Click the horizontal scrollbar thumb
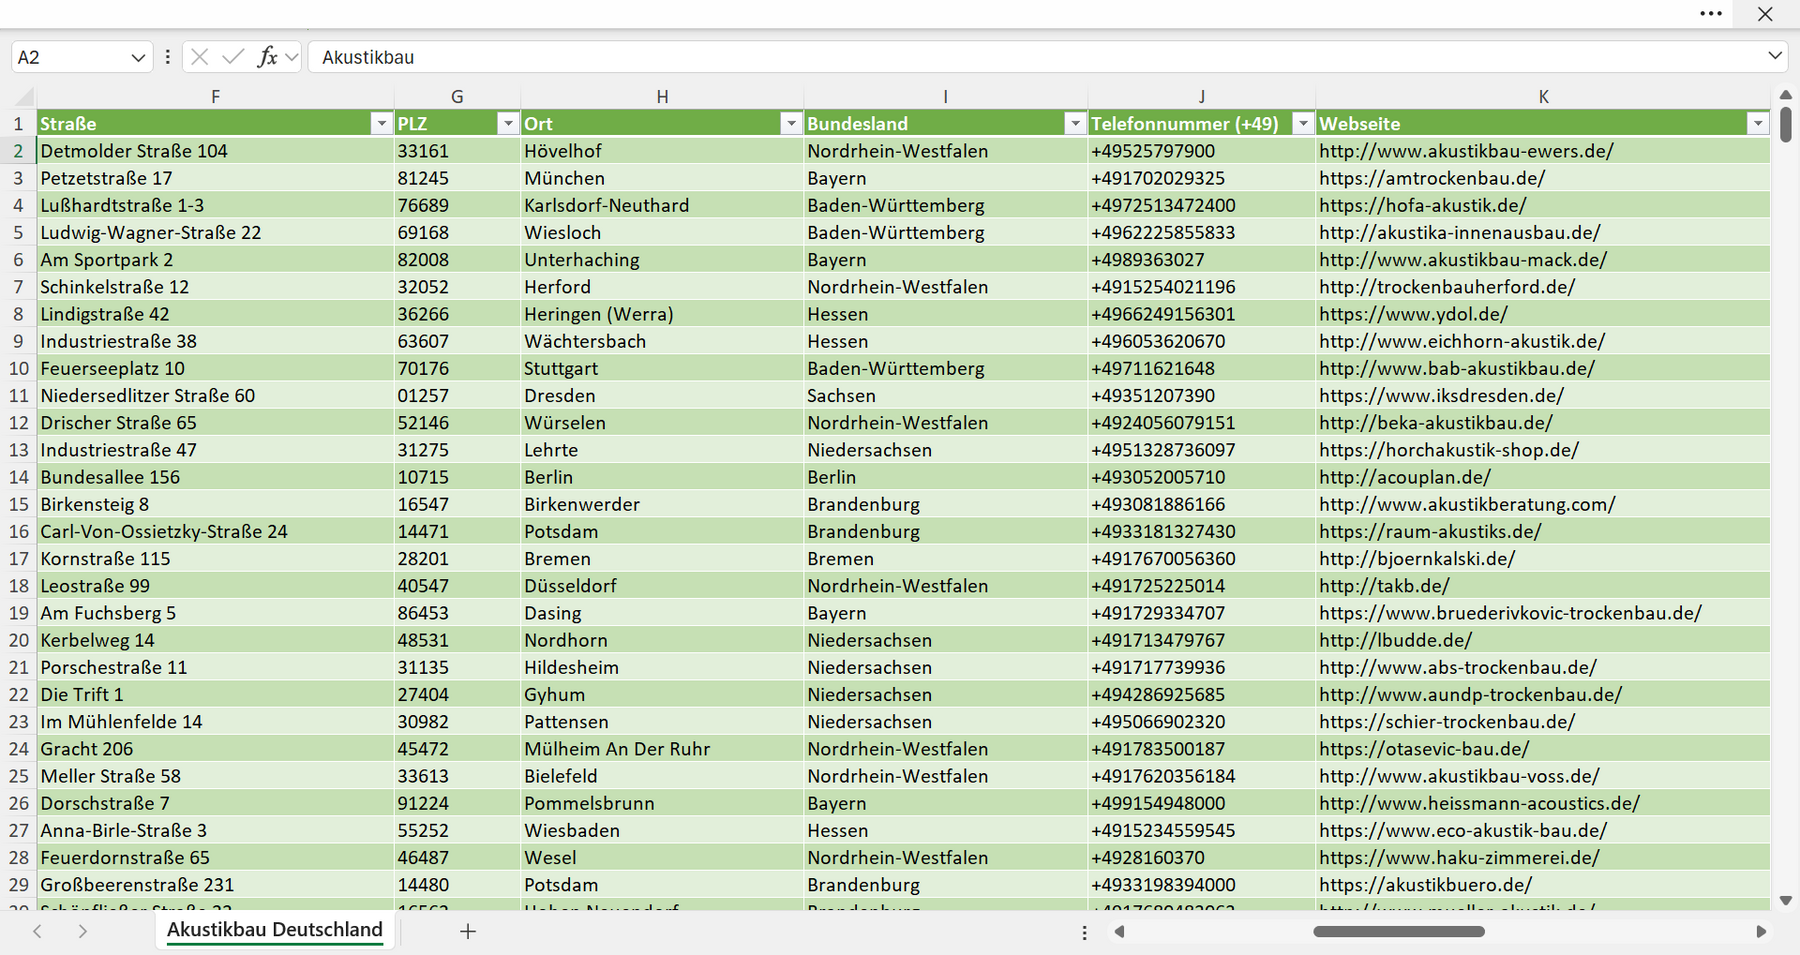This screenshot has width=1800, height=955. (1399, 931)
